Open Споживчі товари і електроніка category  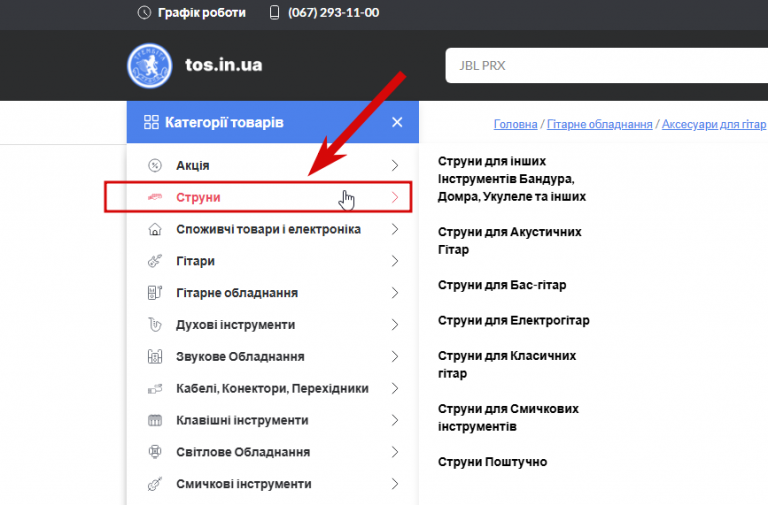(x=268, y=229)
